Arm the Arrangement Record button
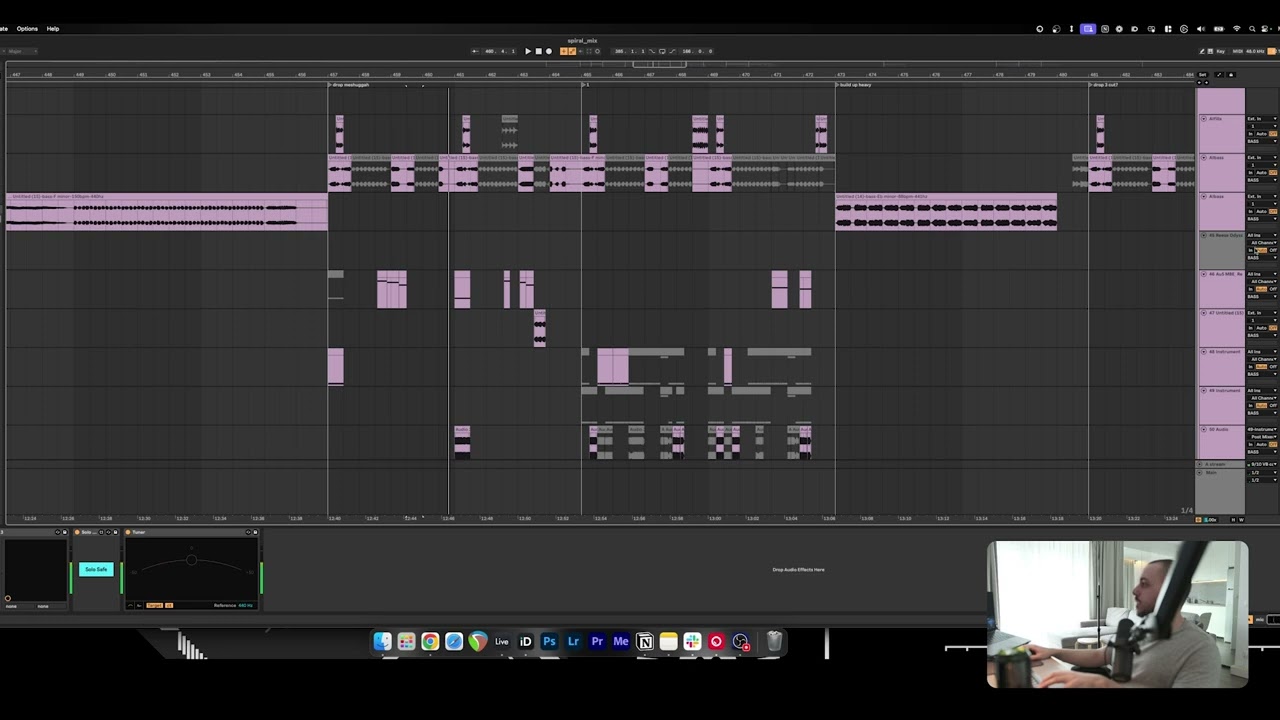The image size is (1280, 720). (x=548, y=51)
